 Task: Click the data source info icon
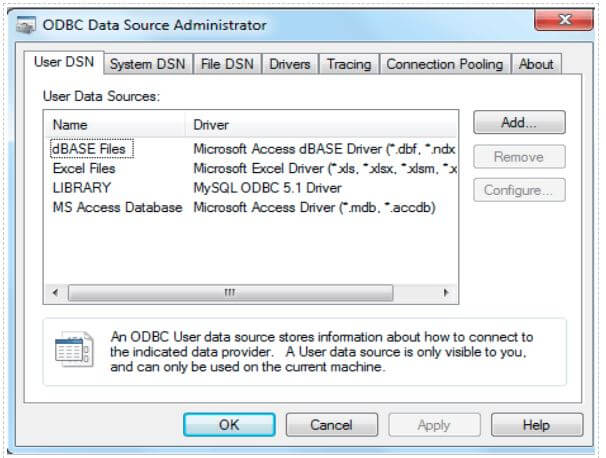pyautogui.click(x=74, y=350)
